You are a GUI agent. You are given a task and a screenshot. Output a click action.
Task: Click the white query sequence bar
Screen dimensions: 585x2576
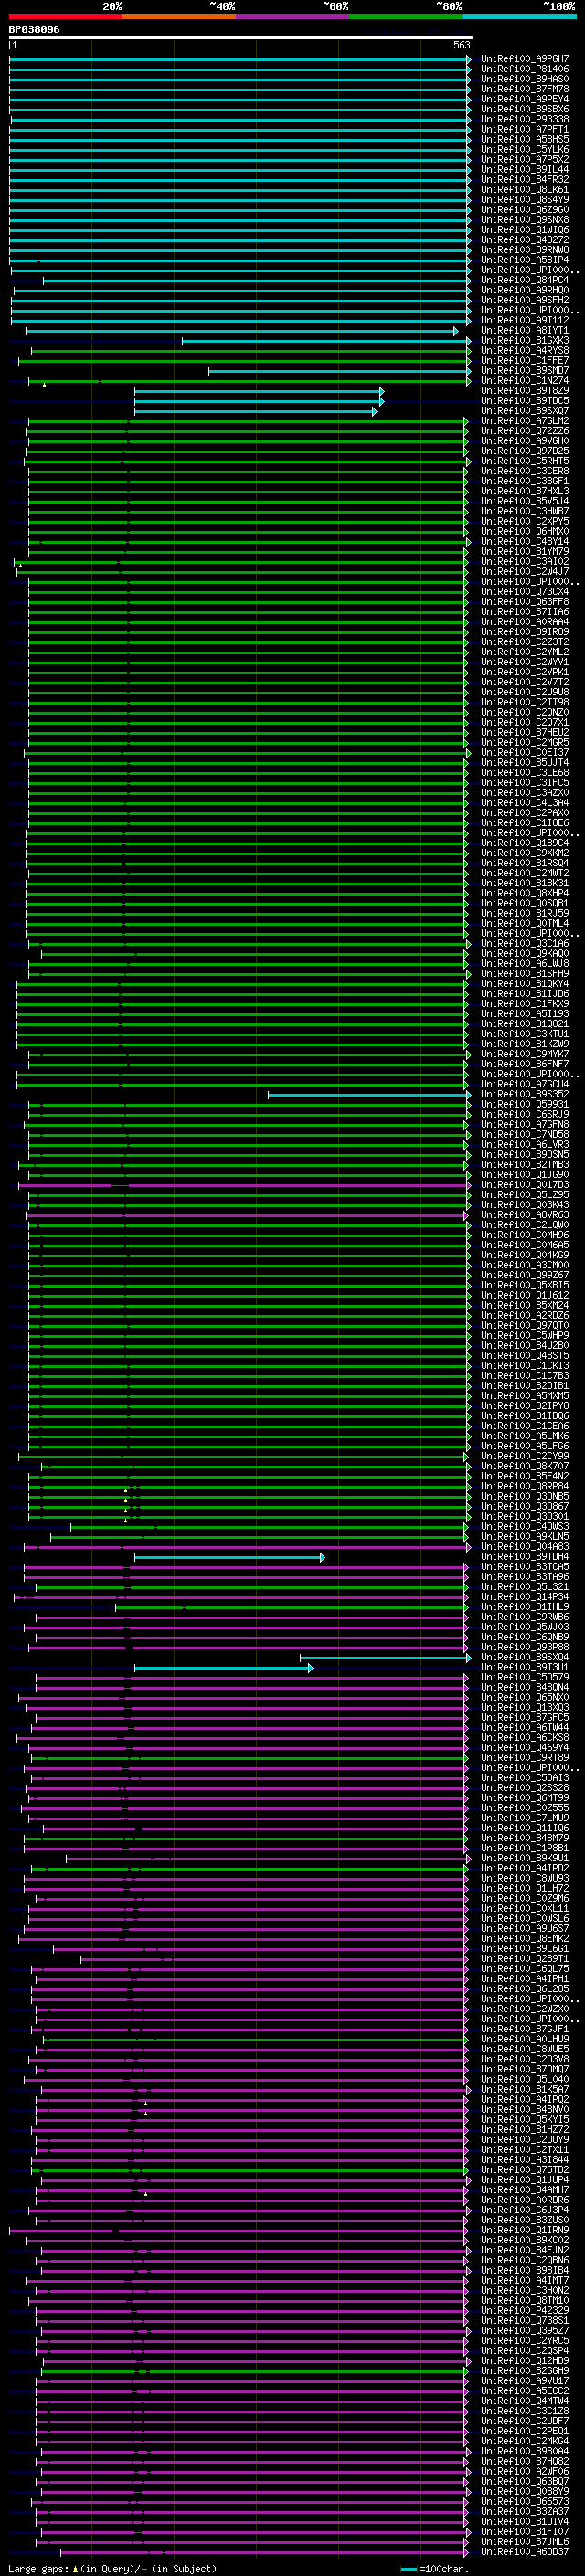[241, 37]
